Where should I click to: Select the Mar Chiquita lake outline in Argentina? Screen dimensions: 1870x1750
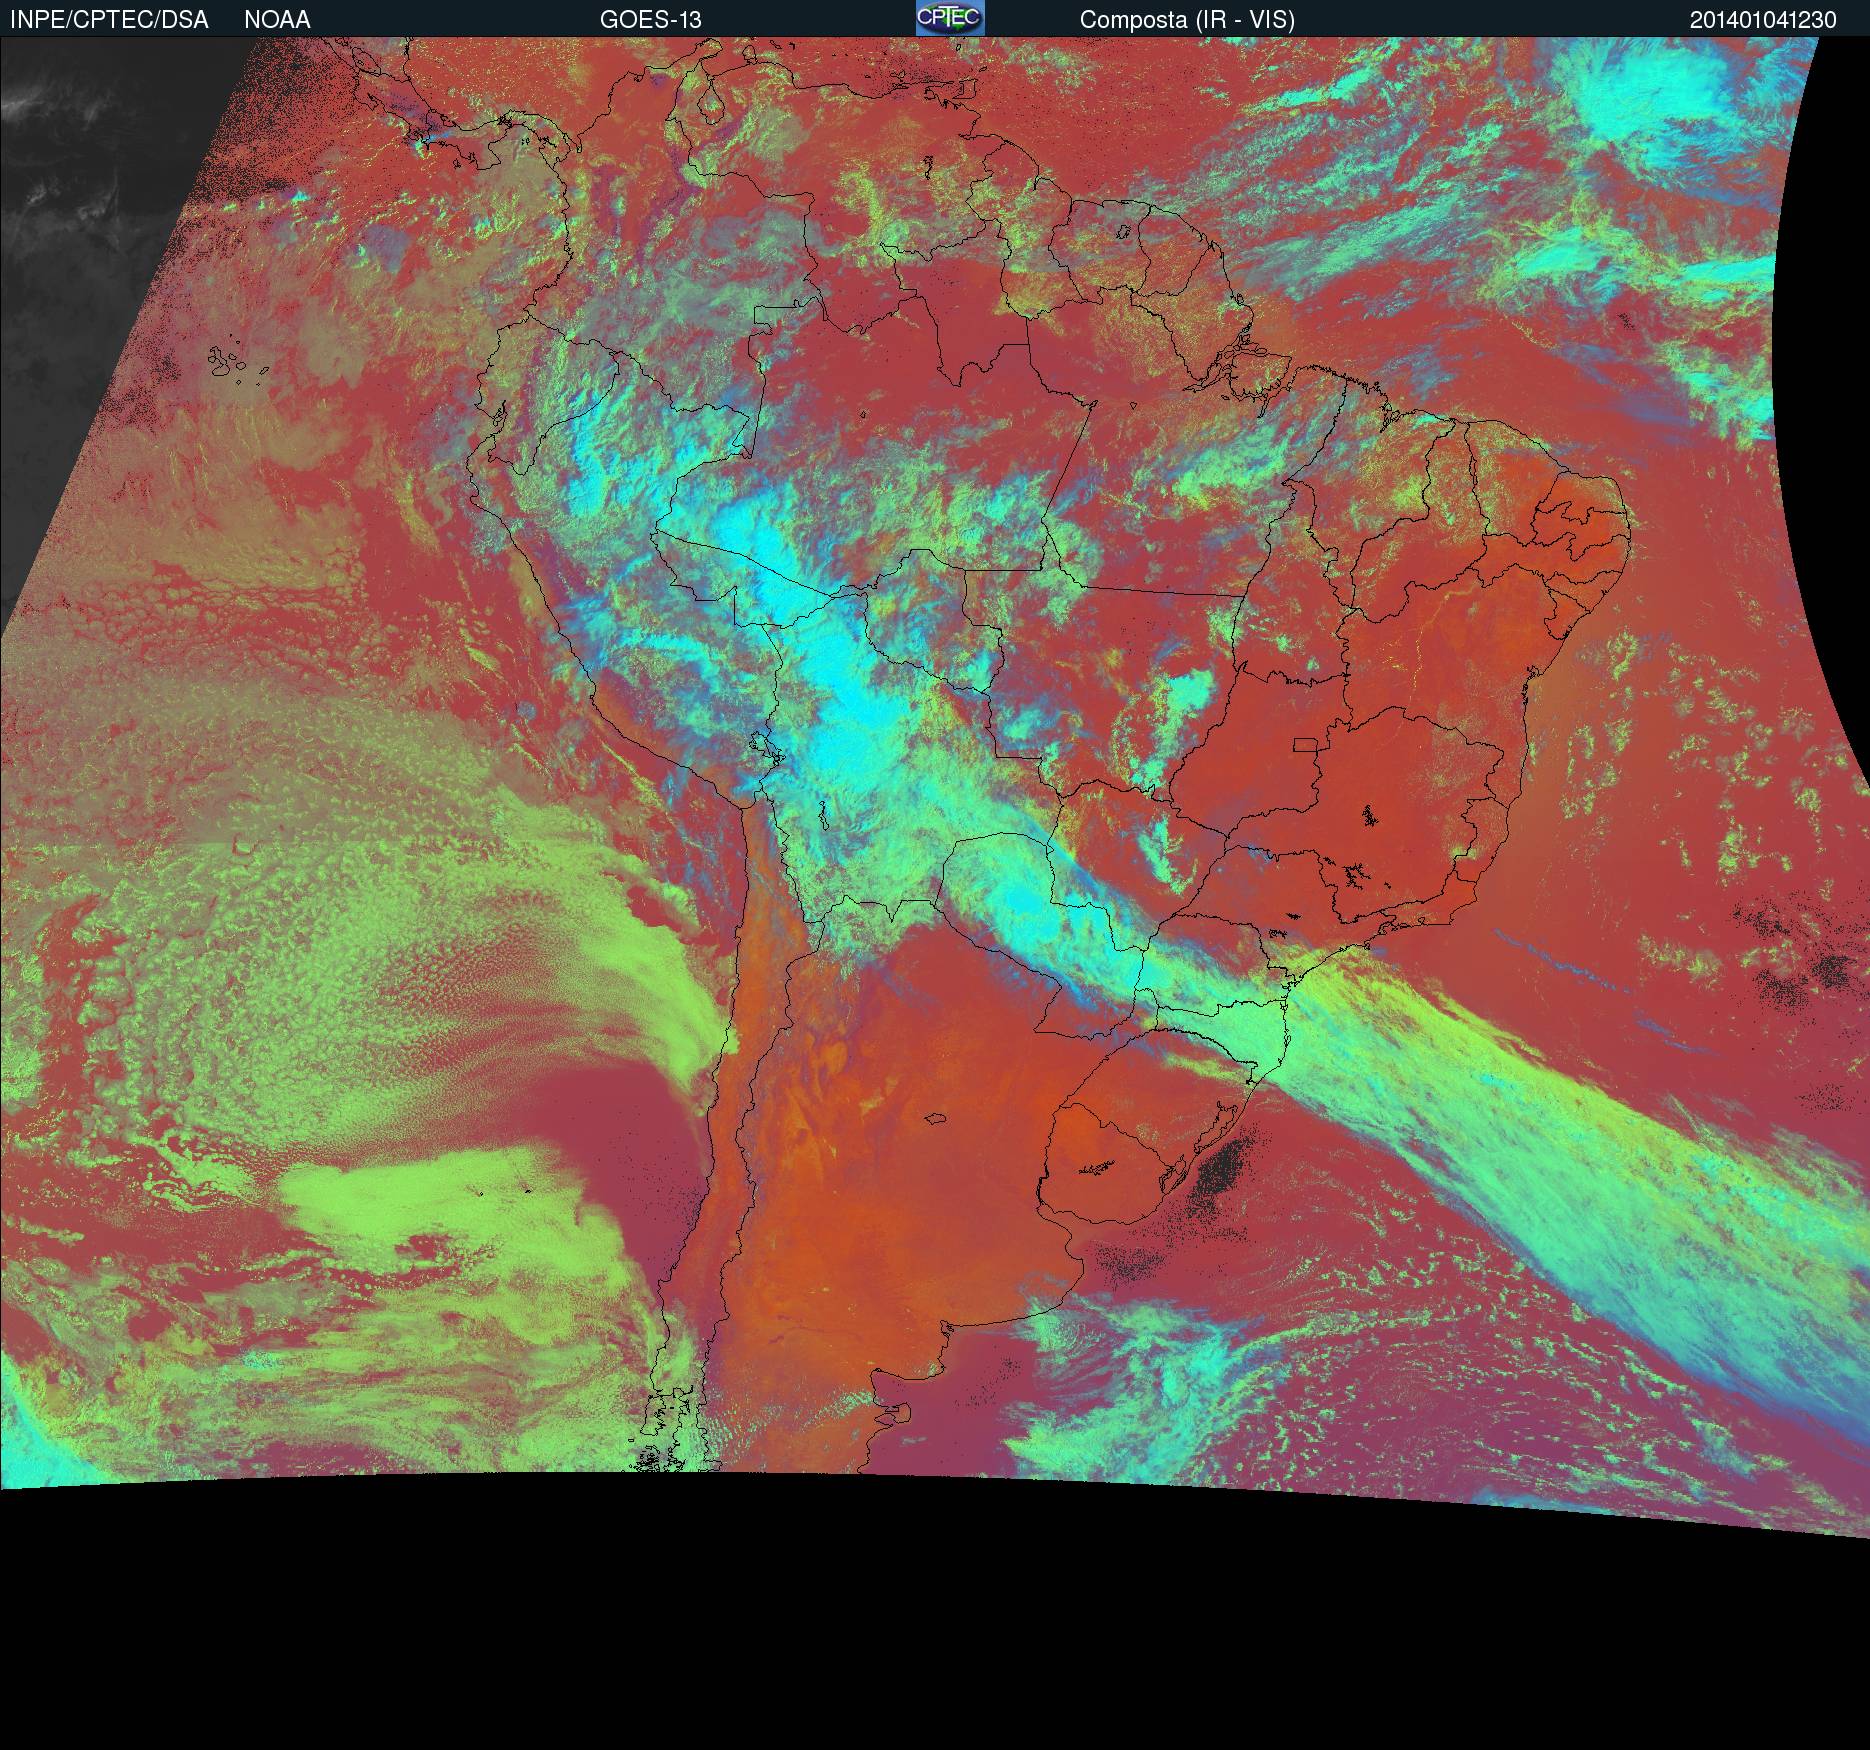coord(936,1119)
